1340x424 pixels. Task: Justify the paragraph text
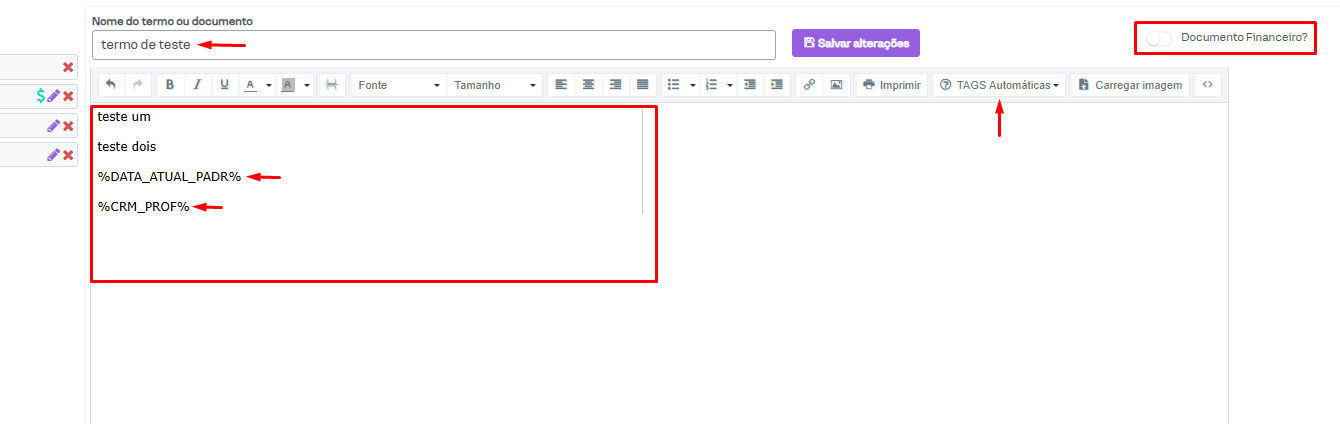click(642, 85)
